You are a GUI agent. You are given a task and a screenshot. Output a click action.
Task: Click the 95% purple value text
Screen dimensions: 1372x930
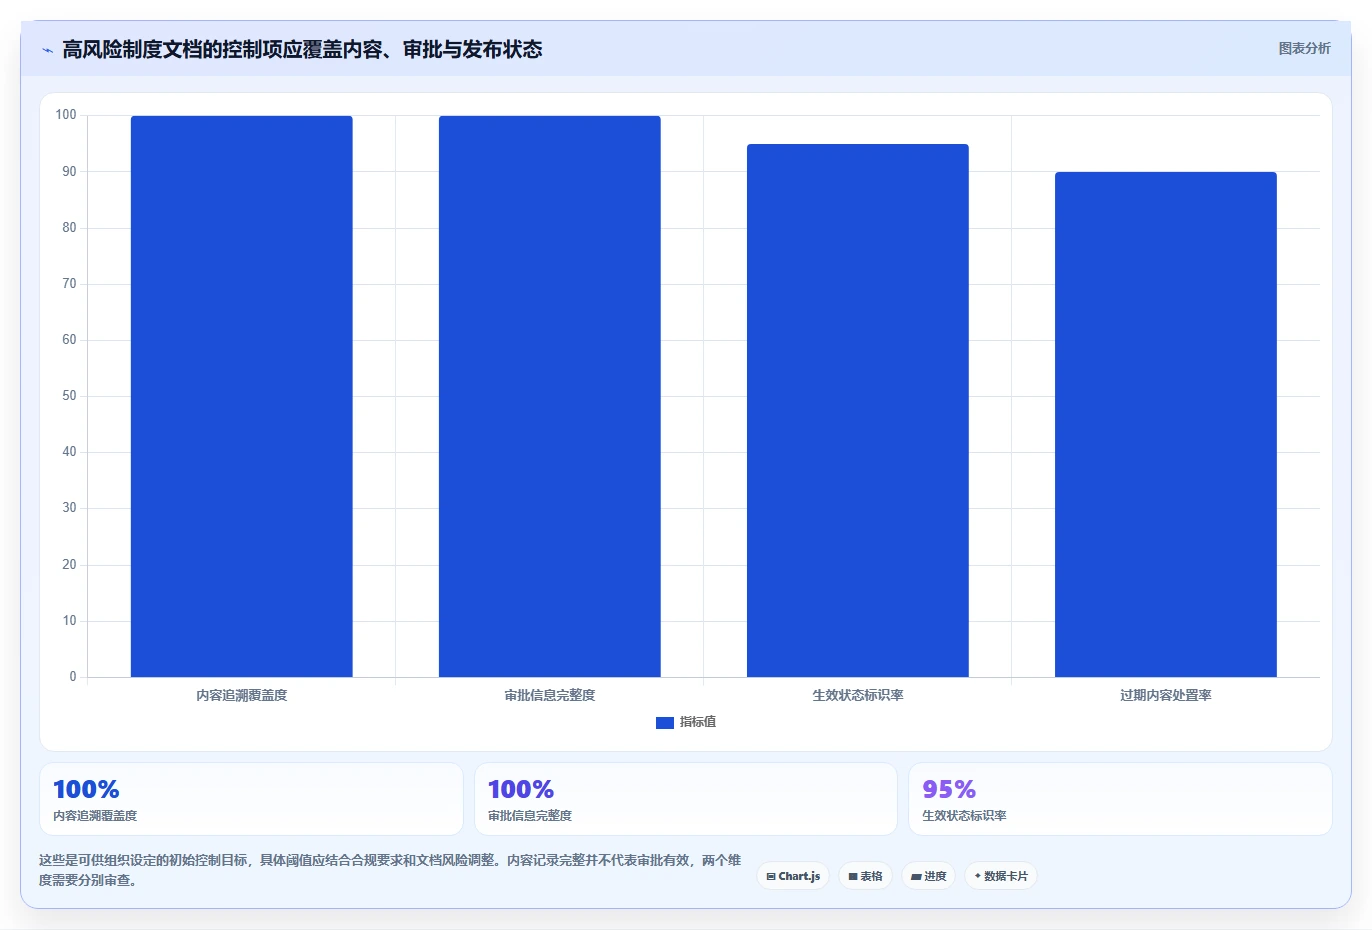pyautogui.click(x=949, y=789)
